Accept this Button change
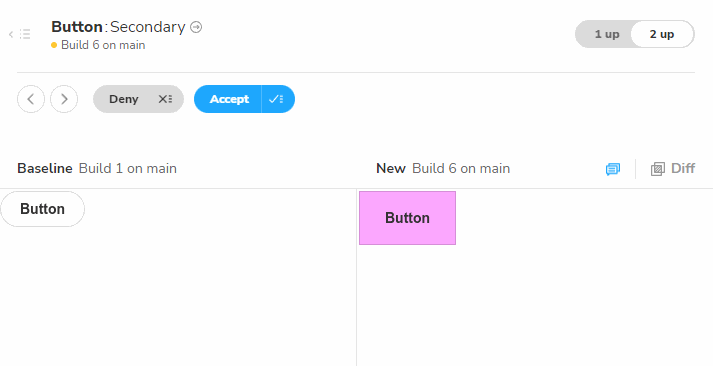 tap(229, 99)
